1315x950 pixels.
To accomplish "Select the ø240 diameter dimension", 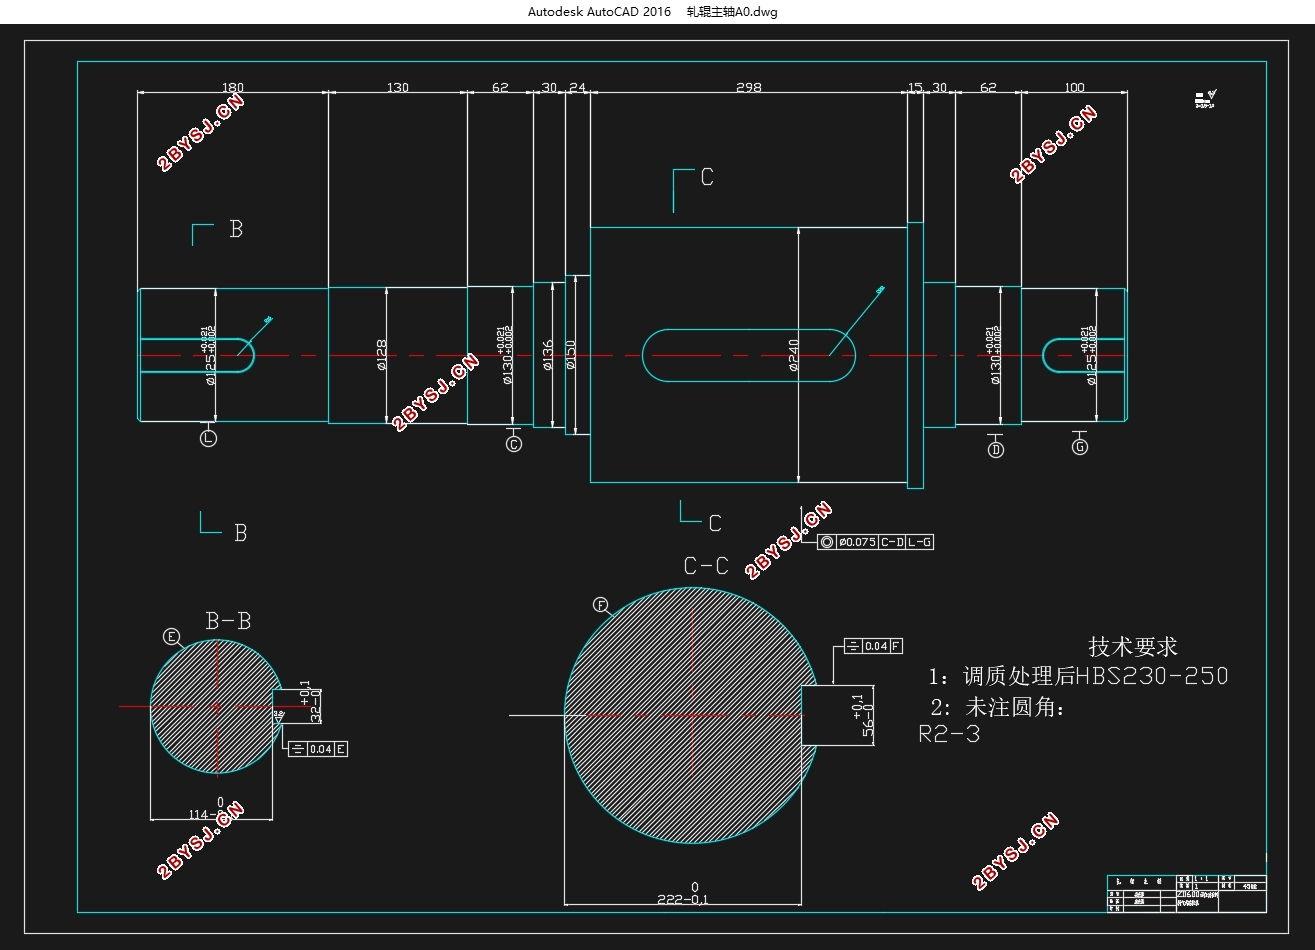I will pos(794,355).
